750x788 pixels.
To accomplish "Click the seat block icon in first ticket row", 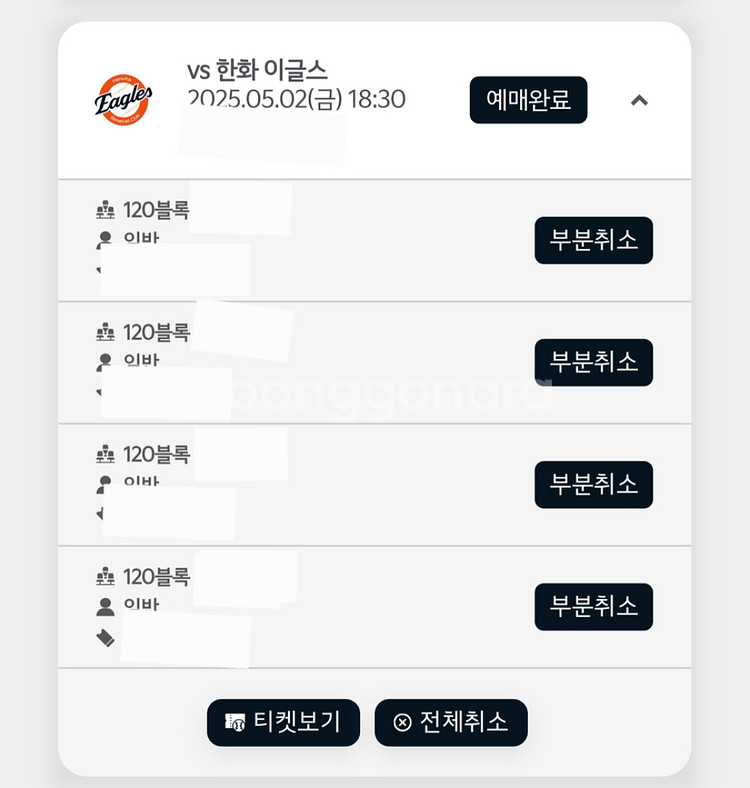I will 105,210.
